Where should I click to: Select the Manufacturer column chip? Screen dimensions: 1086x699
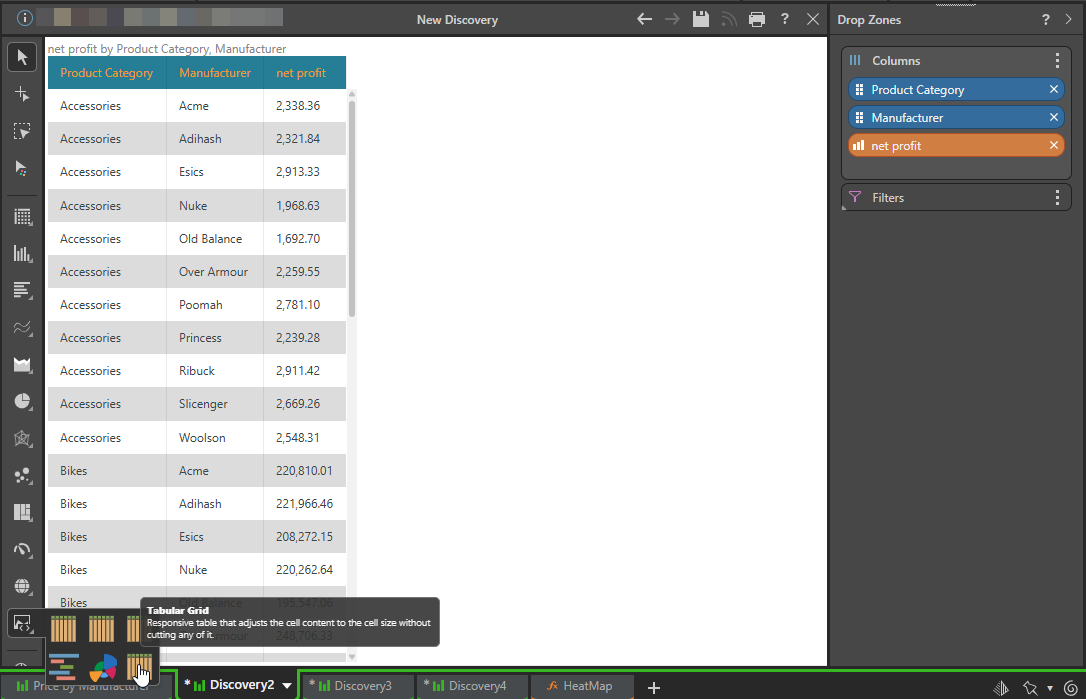point(956,117)
